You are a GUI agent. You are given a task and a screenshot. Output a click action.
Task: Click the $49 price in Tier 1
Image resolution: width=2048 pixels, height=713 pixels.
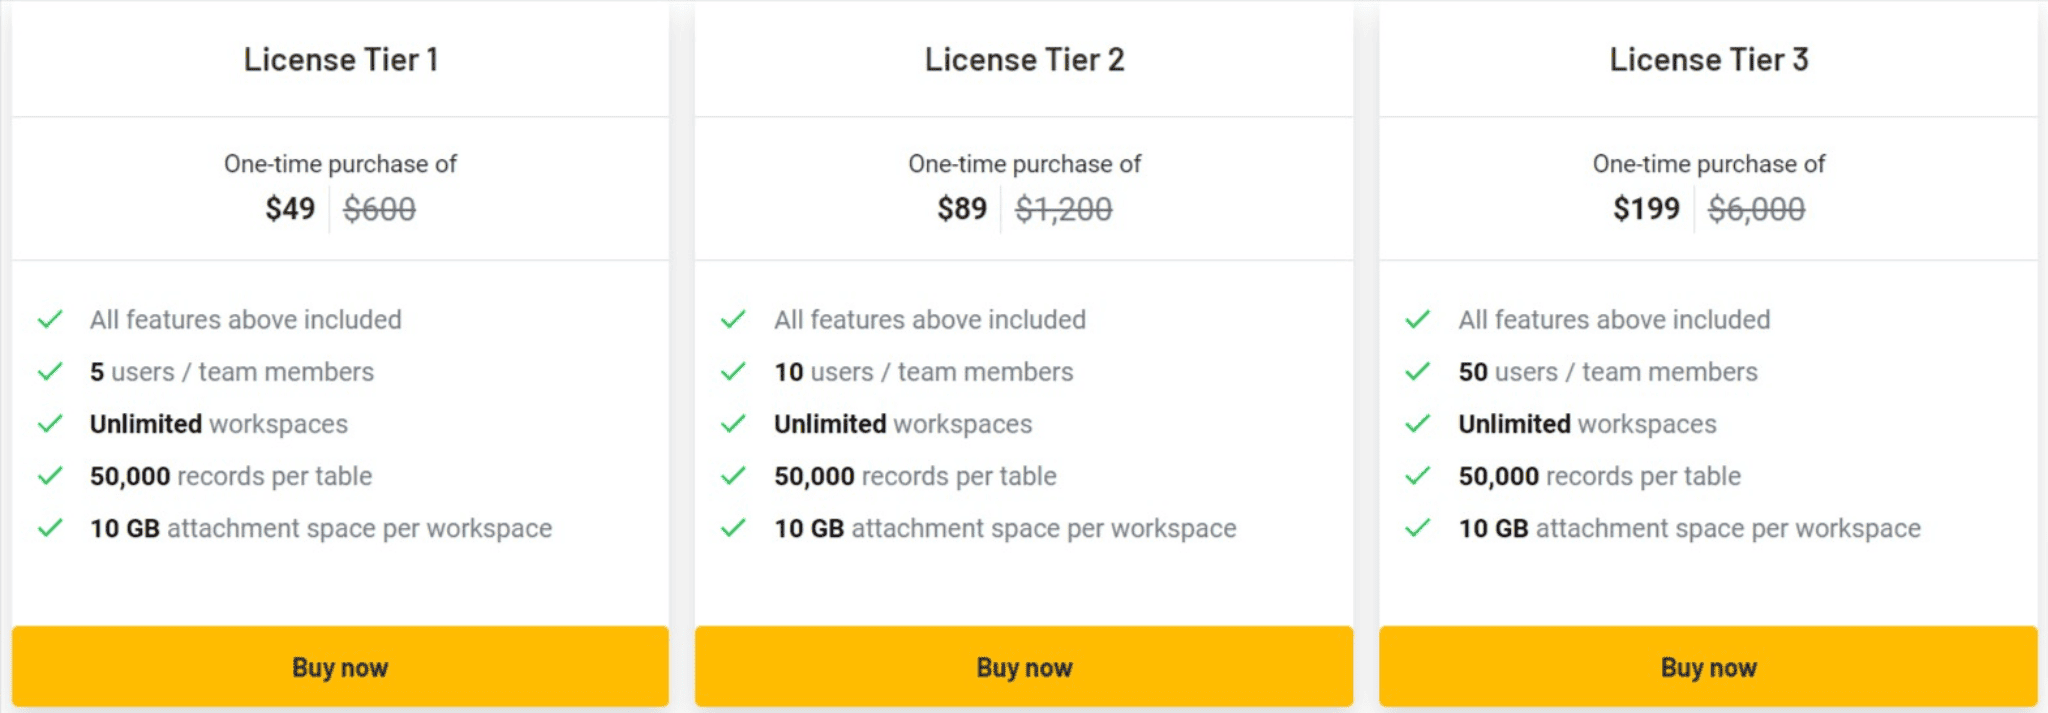[290, 209]
